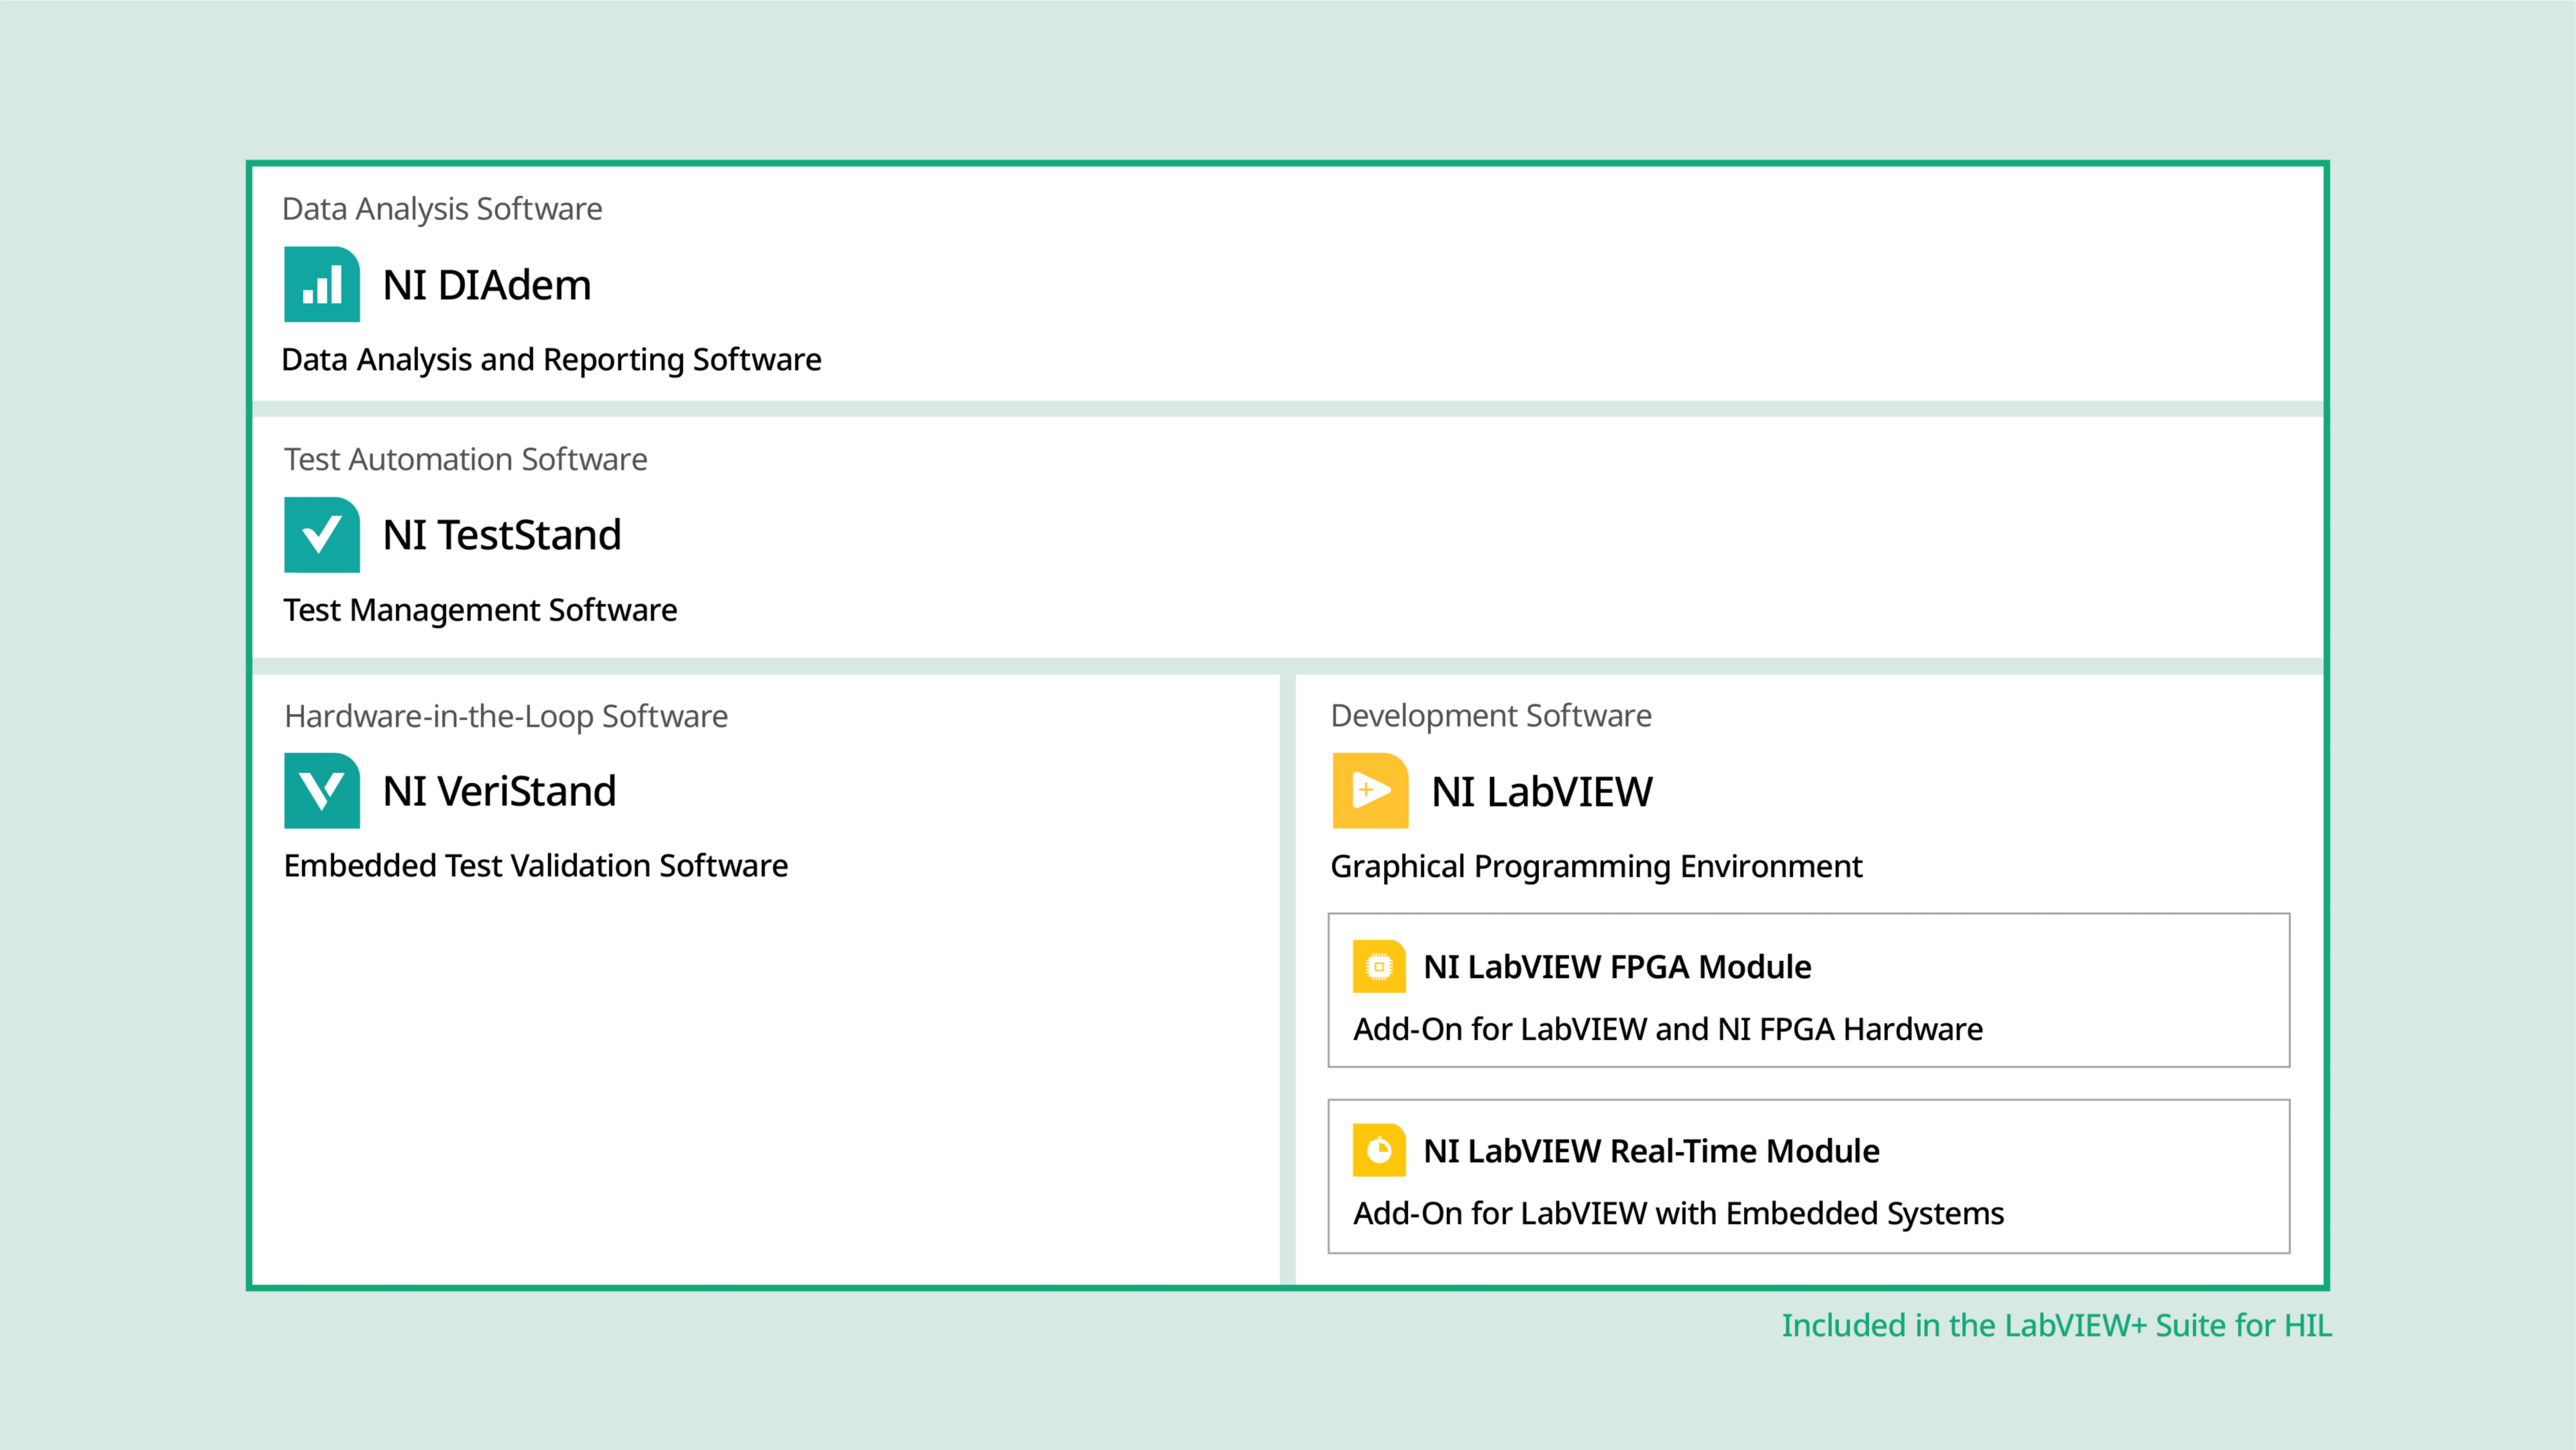Click the Test Management Software description
The image size is (2576, 1450).
coord(480,610)
